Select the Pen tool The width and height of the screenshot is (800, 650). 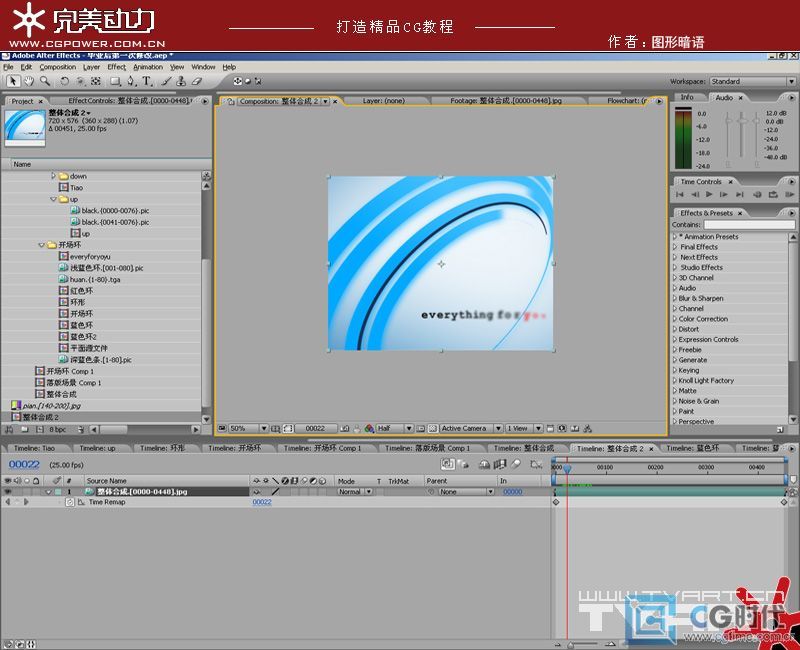[131, 81]
